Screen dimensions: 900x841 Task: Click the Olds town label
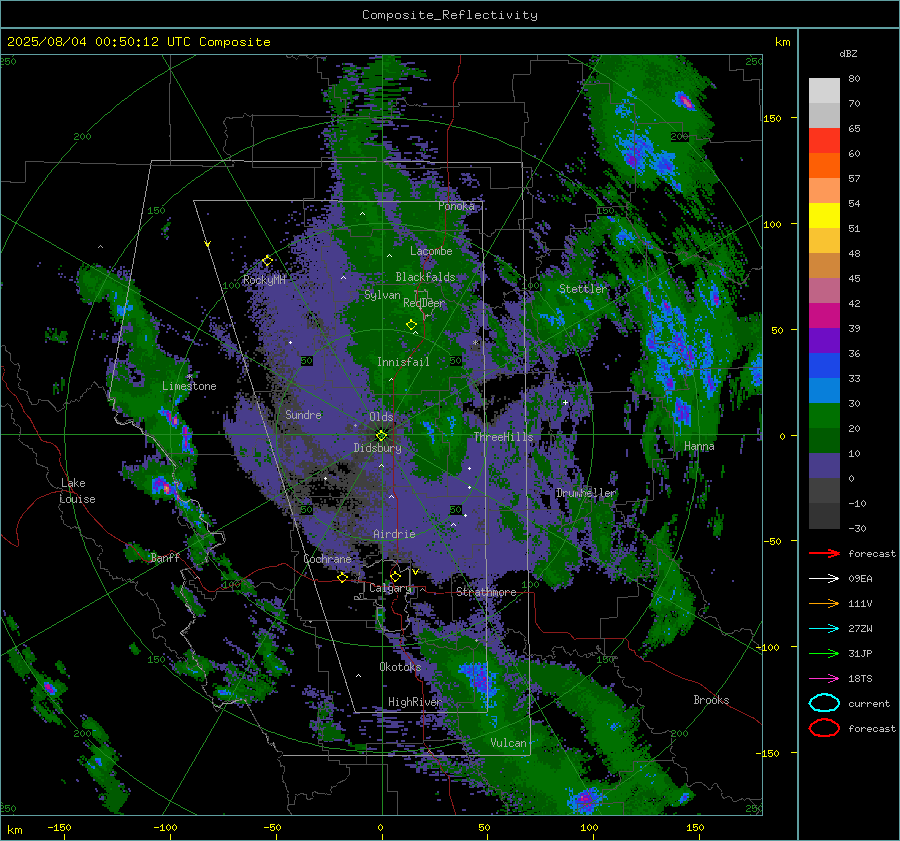pos(381,417)
